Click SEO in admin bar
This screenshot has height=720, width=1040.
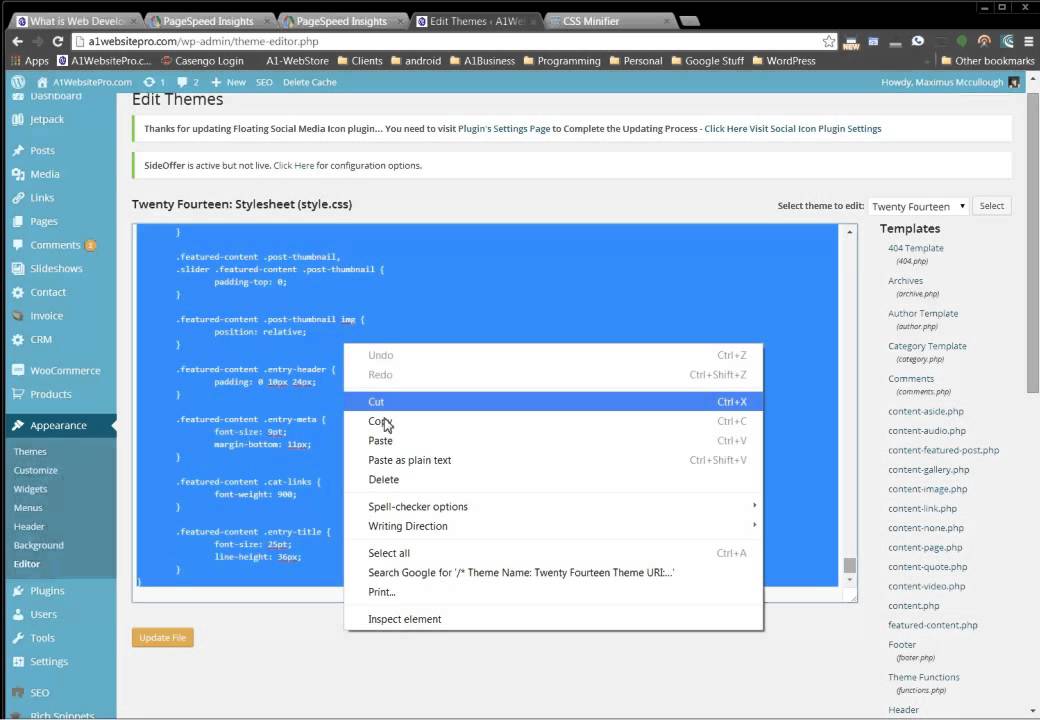(264, 82)
